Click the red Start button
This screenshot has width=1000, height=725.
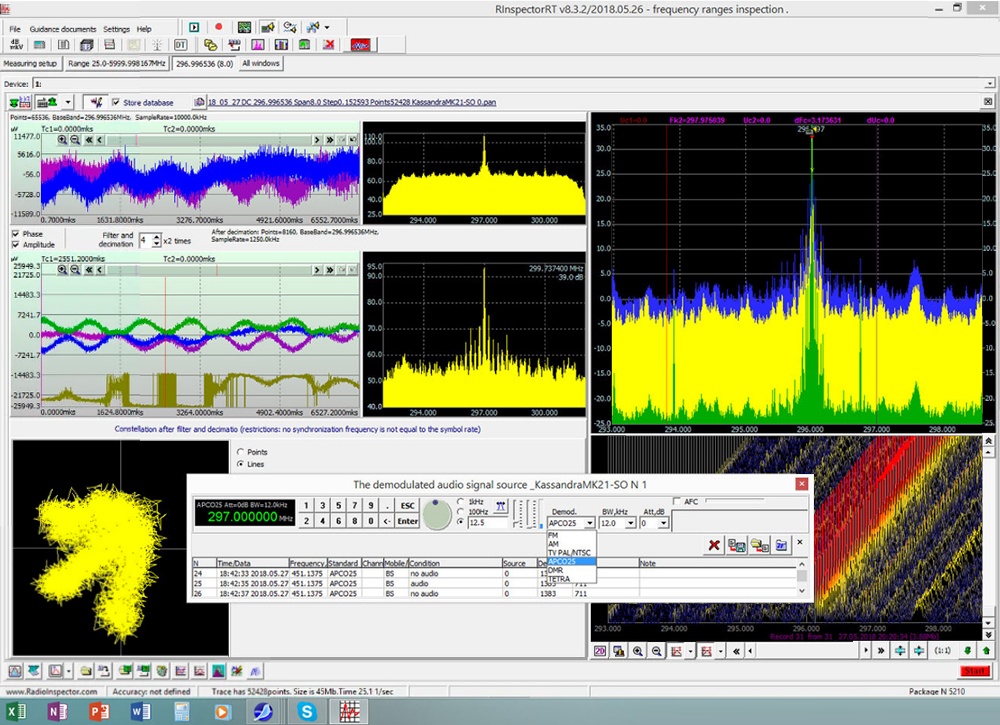(x=973, y=671)
